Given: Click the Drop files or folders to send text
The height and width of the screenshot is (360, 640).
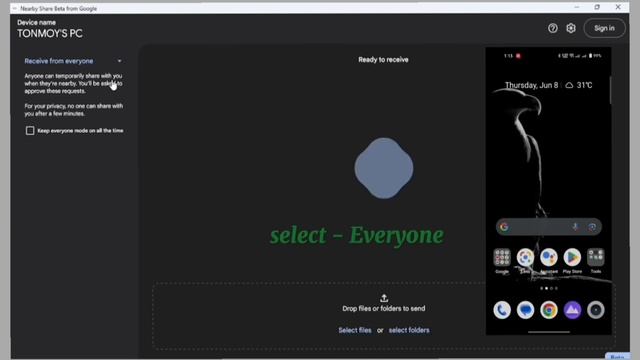Looking at the screenshot, I should pos(384,309).
